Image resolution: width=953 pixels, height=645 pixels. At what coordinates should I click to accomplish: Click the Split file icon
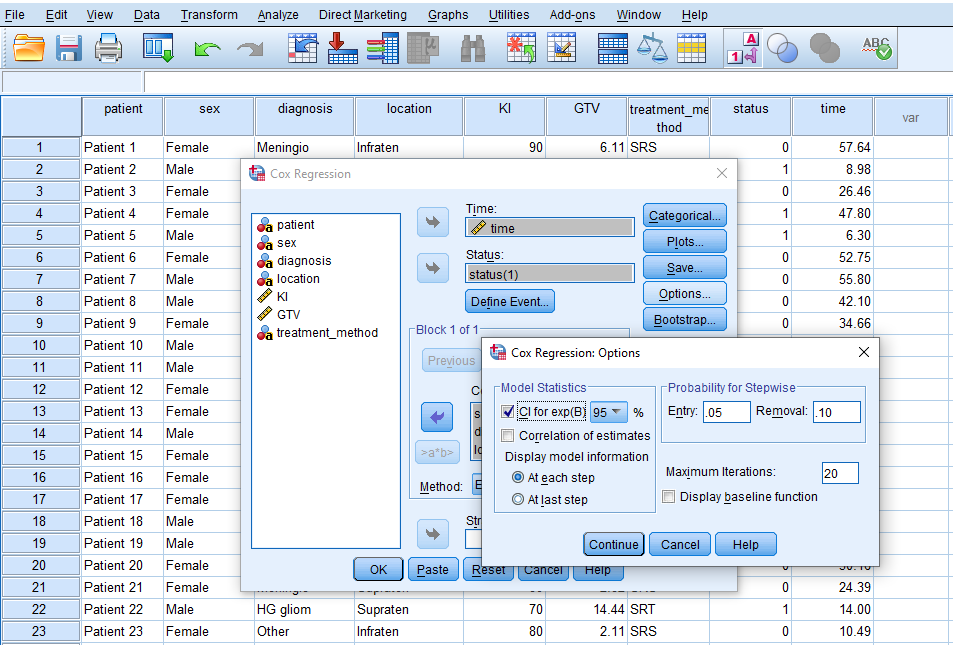click(x=613, y=49)
